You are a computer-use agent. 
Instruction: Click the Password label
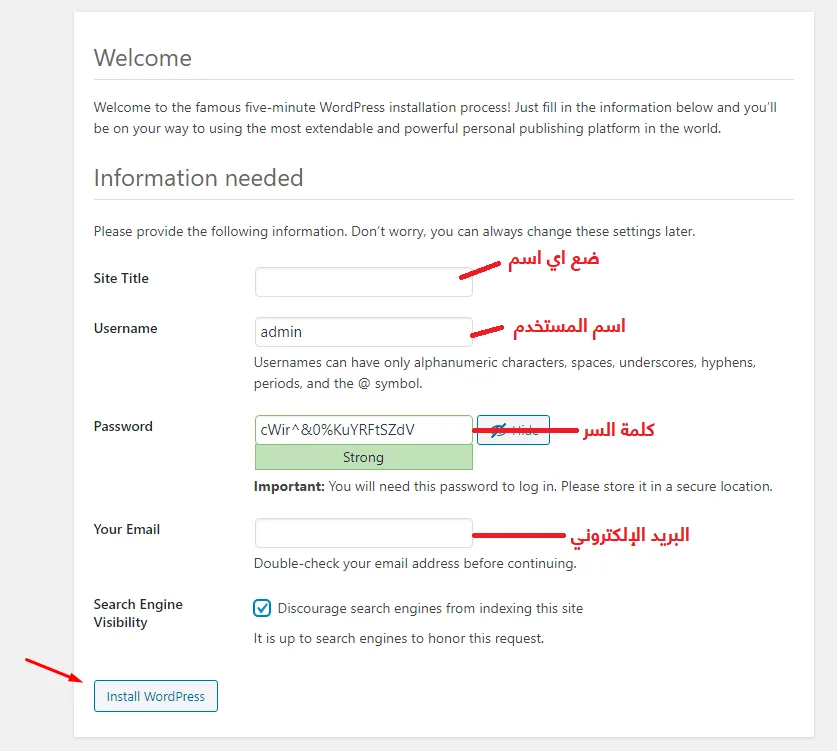(123, 426)
